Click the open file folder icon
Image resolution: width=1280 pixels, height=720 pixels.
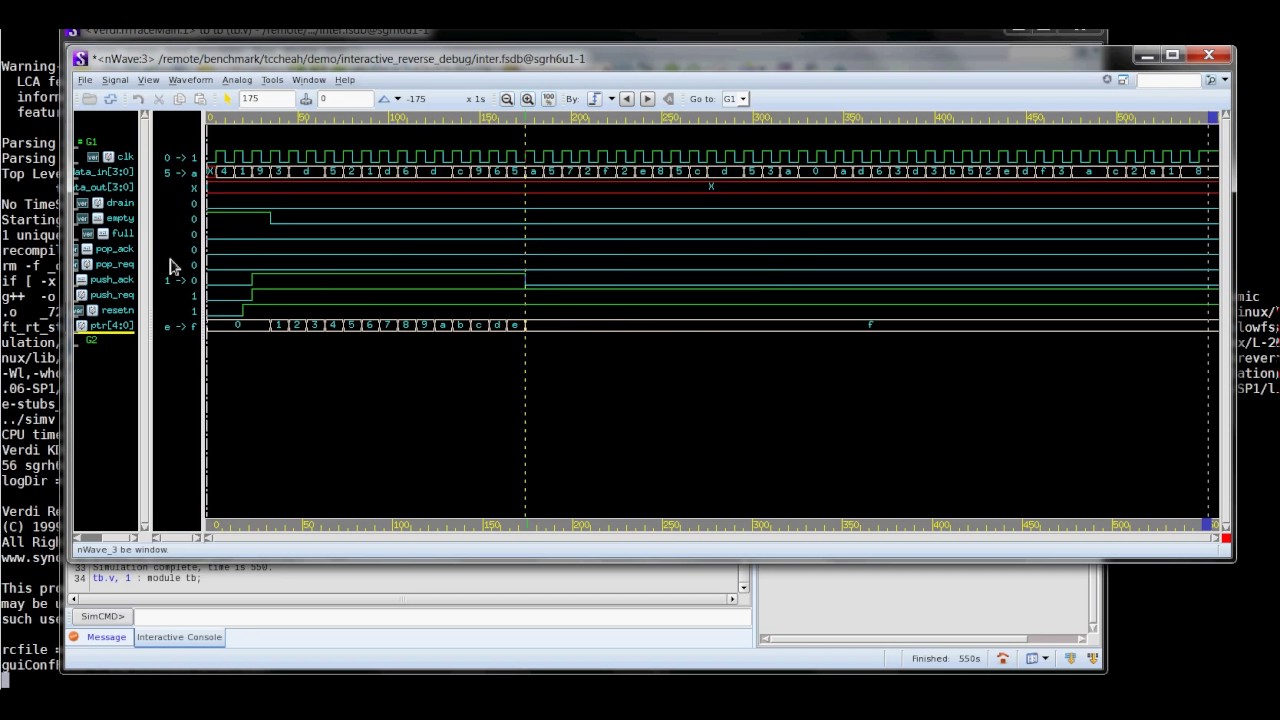[x=89, y=99]
